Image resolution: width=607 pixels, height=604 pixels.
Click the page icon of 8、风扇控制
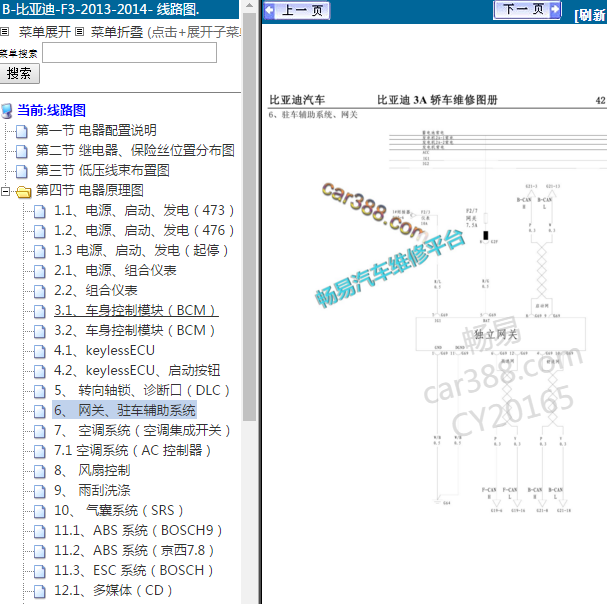coord(39,471)
